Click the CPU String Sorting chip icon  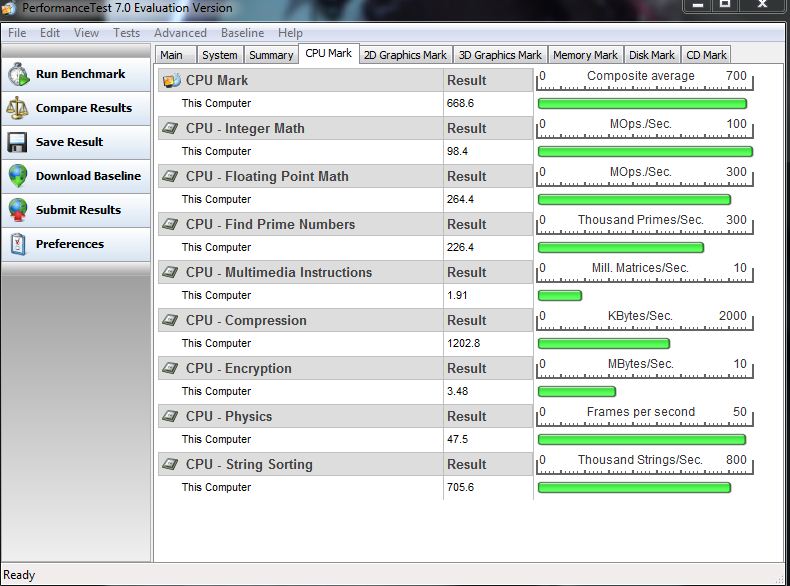[x=170, y=464]
